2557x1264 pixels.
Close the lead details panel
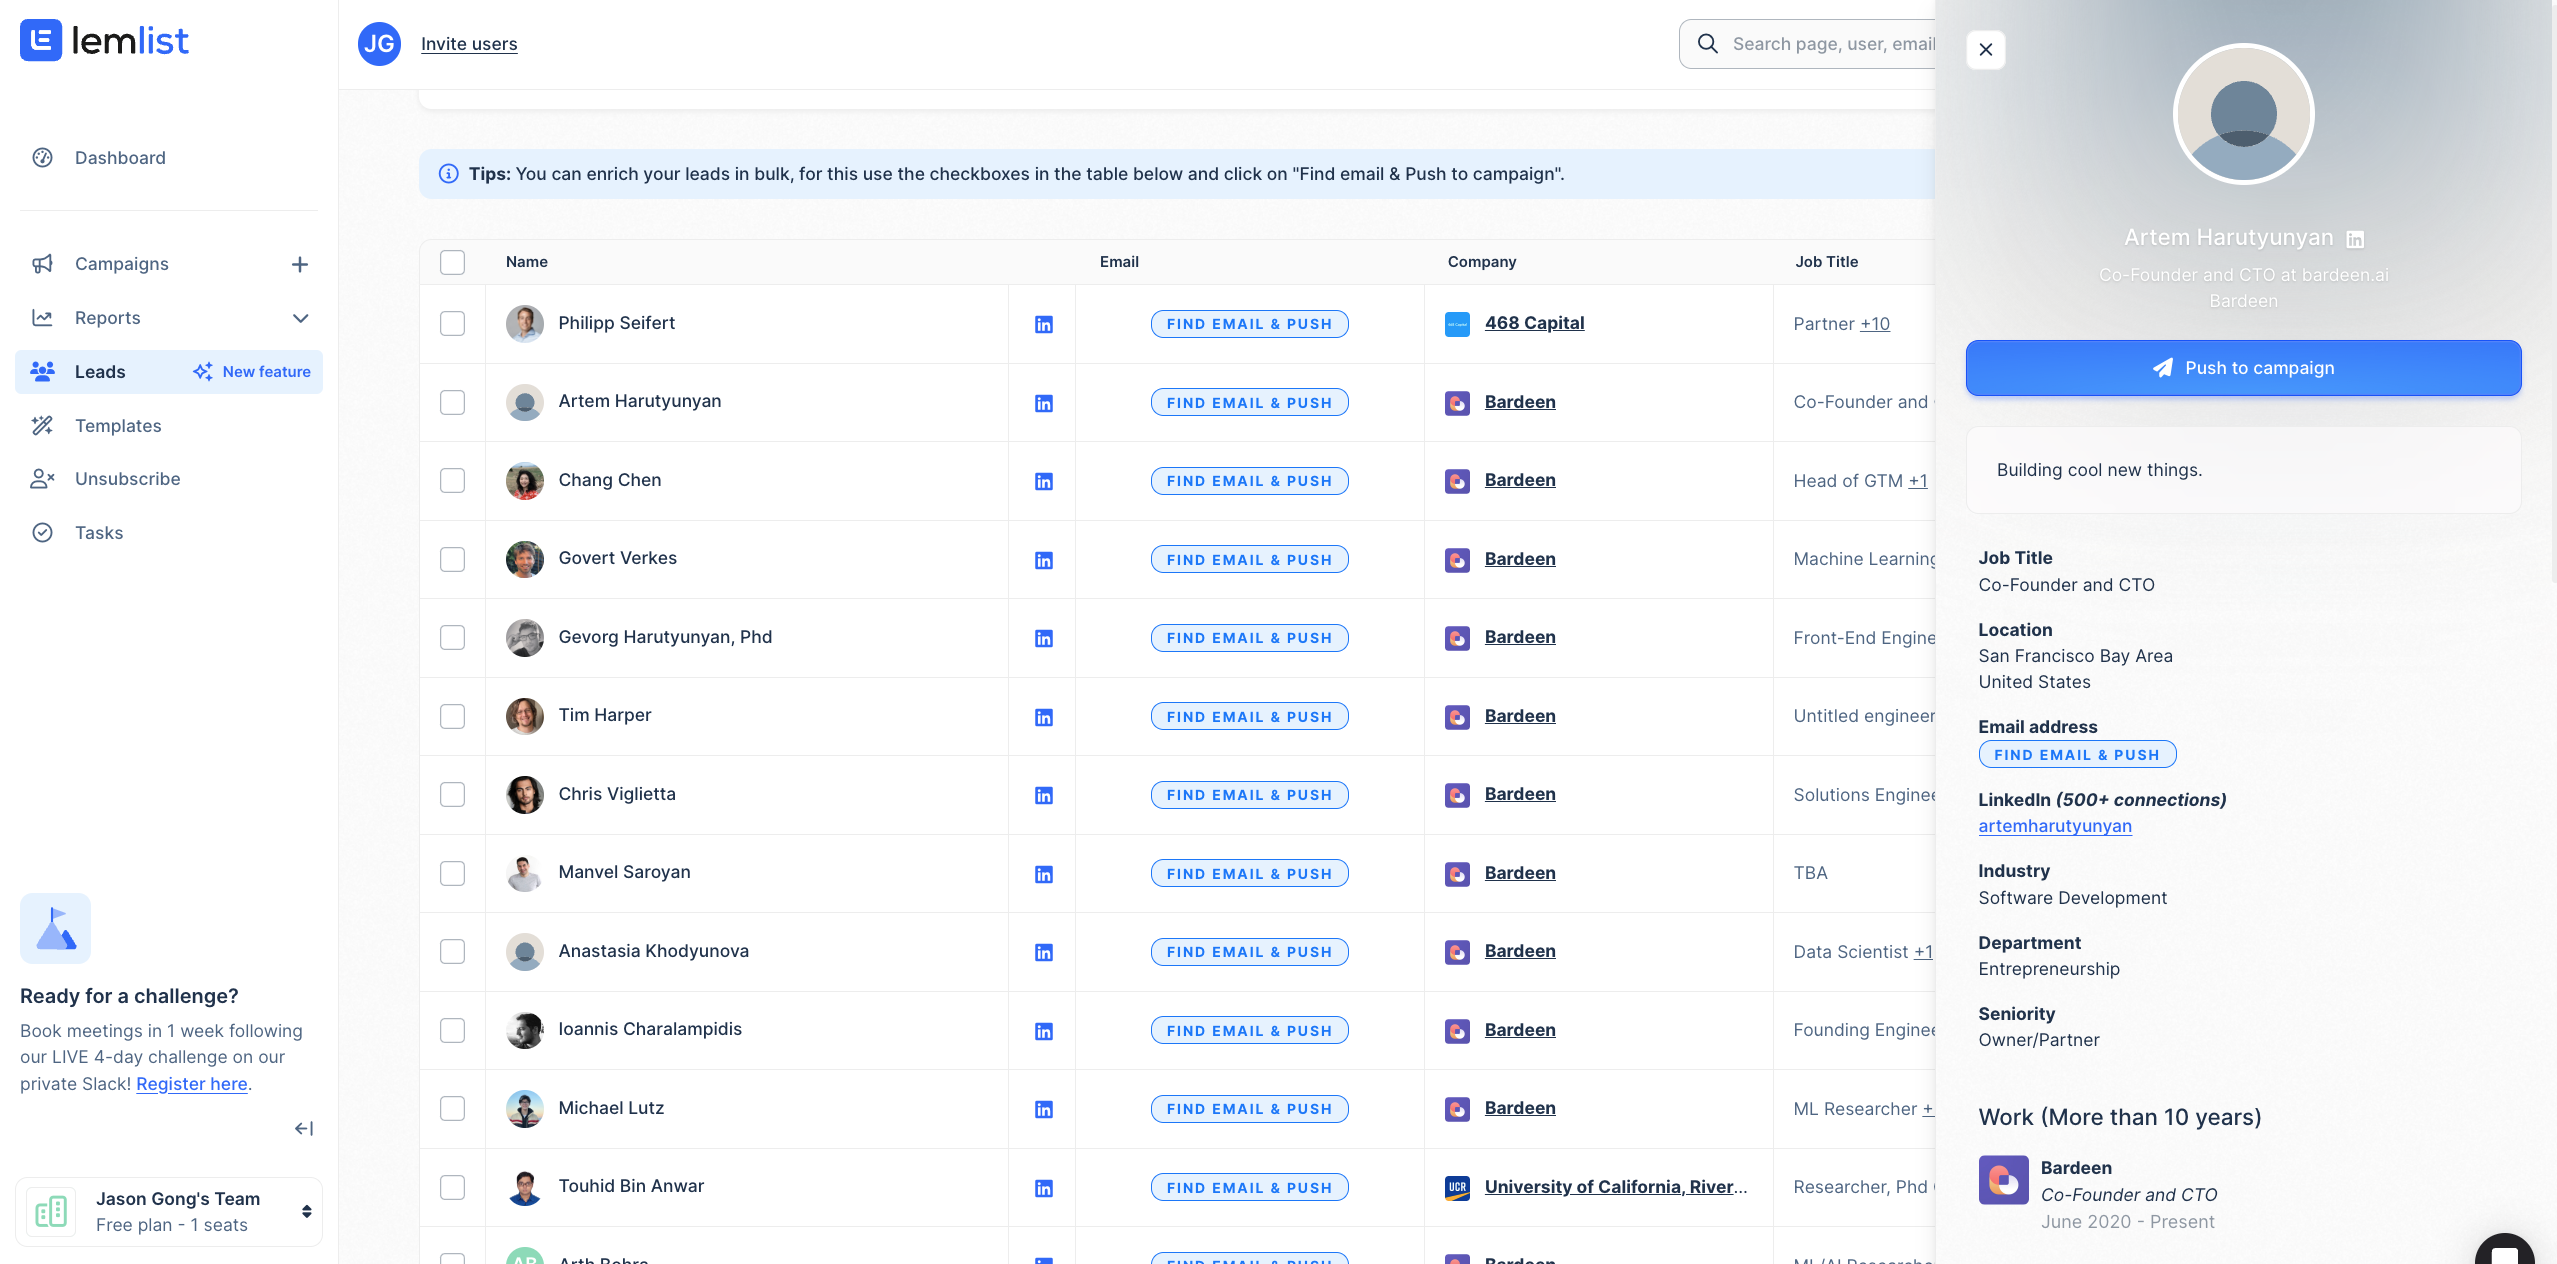point(1986,49)
